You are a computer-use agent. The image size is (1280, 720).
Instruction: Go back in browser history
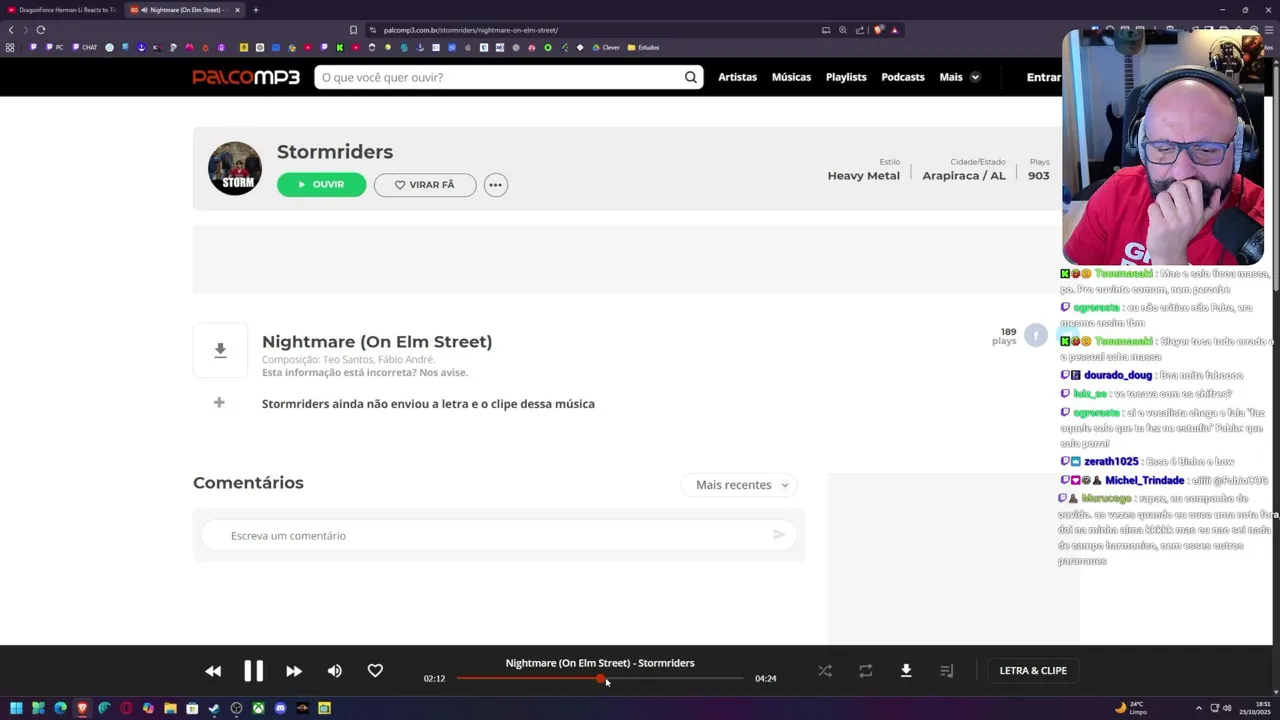tap(11, 30)
